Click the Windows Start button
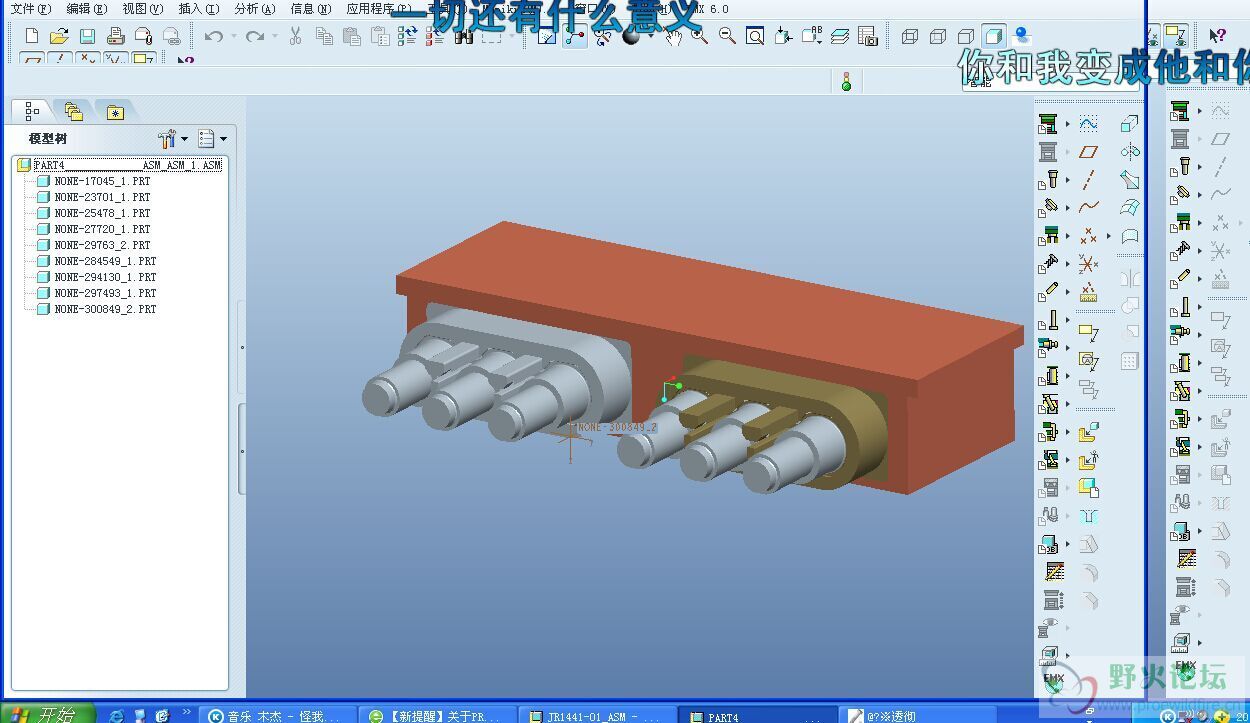Image resolution: width=1250 pixels, height=723 pixels. coord(47,714)
